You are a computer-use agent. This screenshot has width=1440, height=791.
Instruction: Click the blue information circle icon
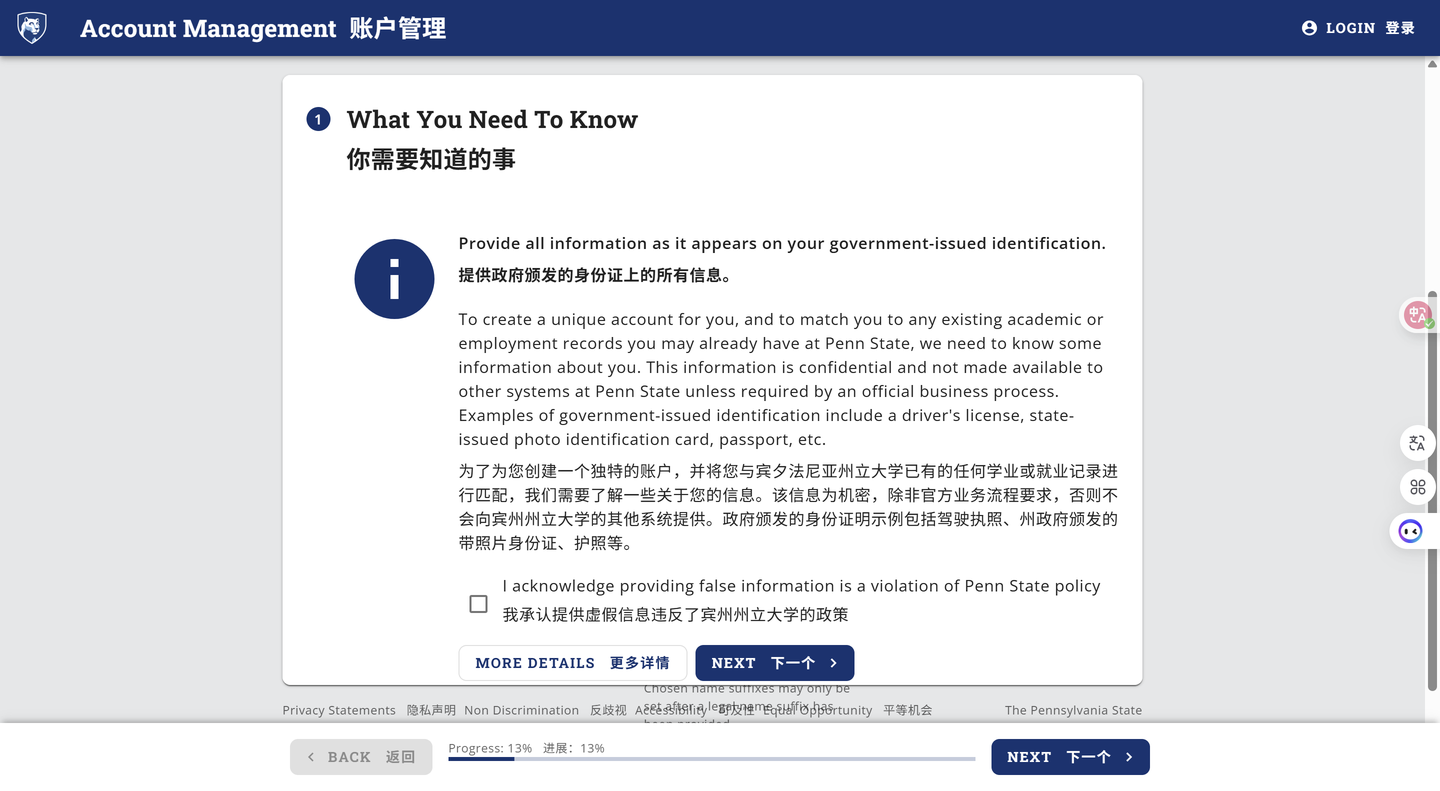click(x=394, y=279)
